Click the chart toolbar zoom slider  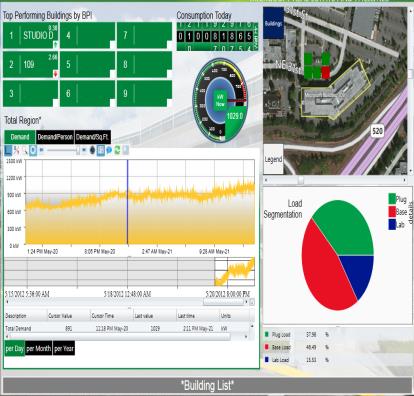tap(63, 150)
